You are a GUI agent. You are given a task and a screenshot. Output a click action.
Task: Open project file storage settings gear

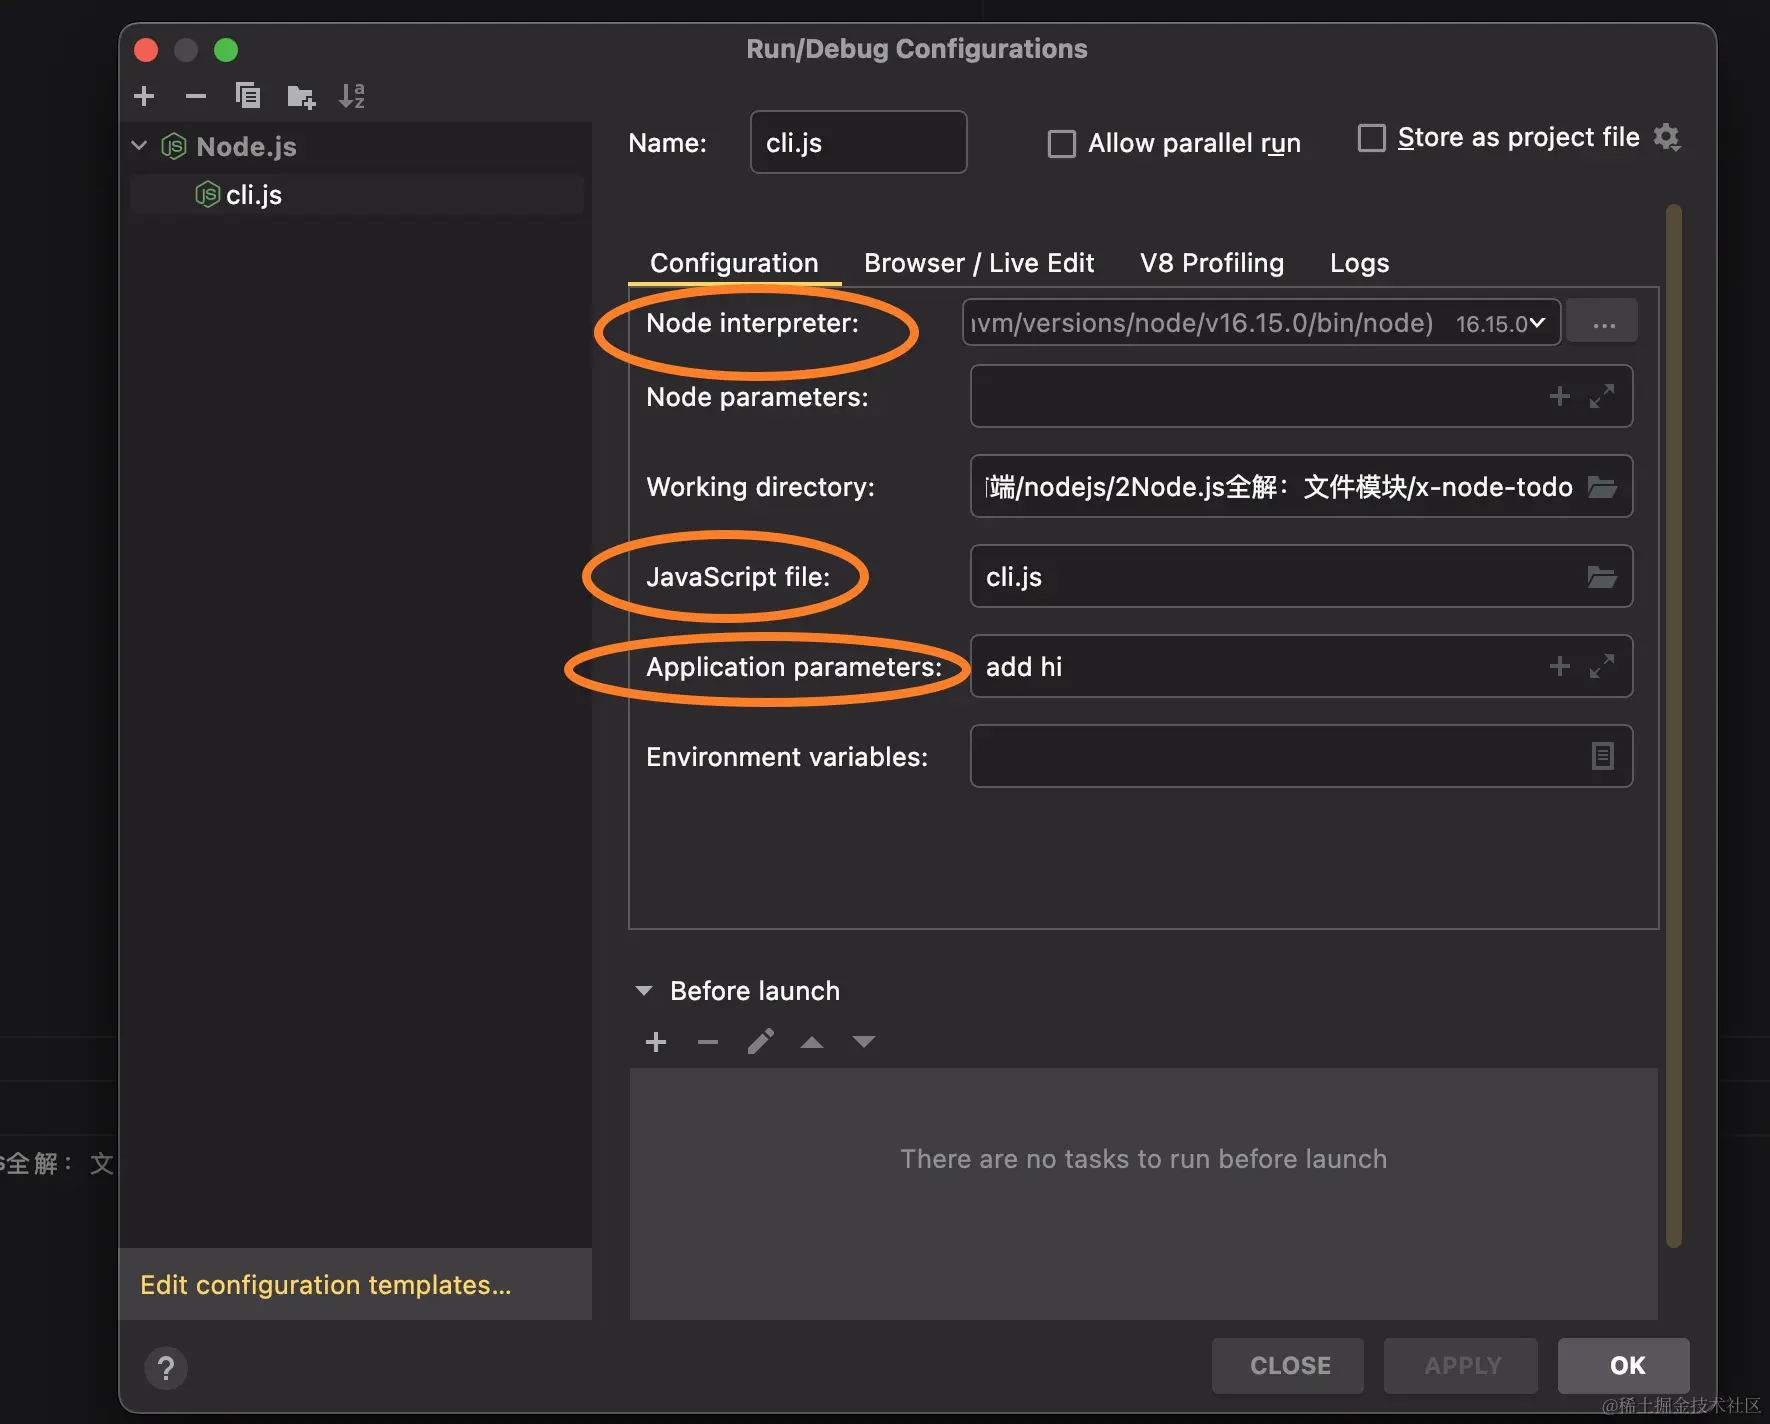(1666, 137)
